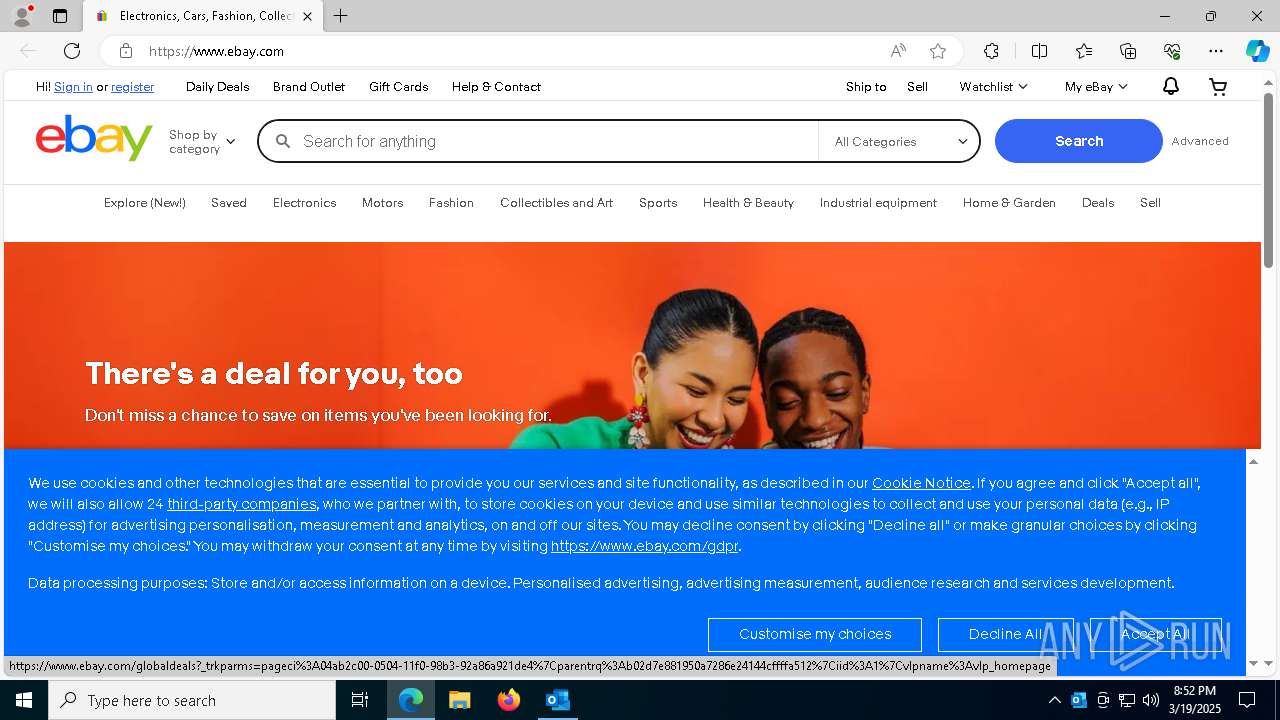The width and height of the screenshot is (1280, 720).
Task: Click the blue Search button
Action: pos(1079,141)
